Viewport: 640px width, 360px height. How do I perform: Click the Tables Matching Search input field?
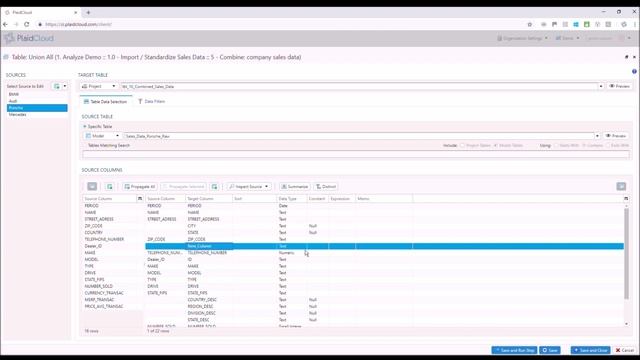[356, 154]
